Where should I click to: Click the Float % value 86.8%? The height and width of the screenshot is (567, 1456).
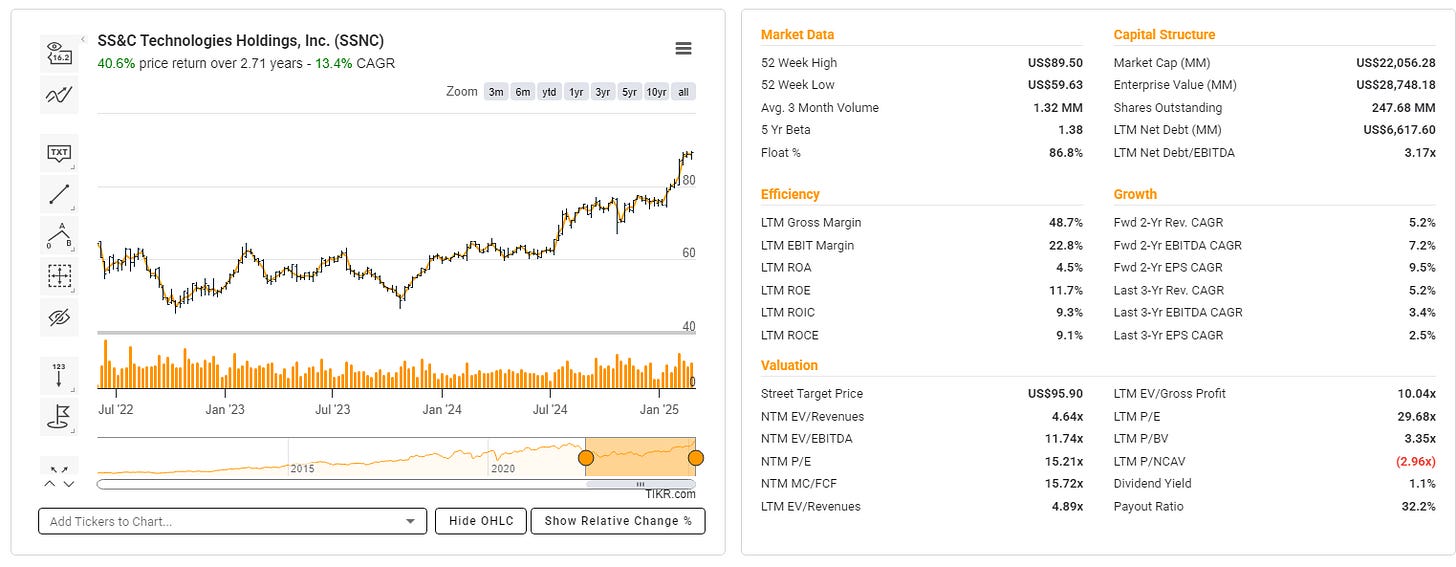1066,153
